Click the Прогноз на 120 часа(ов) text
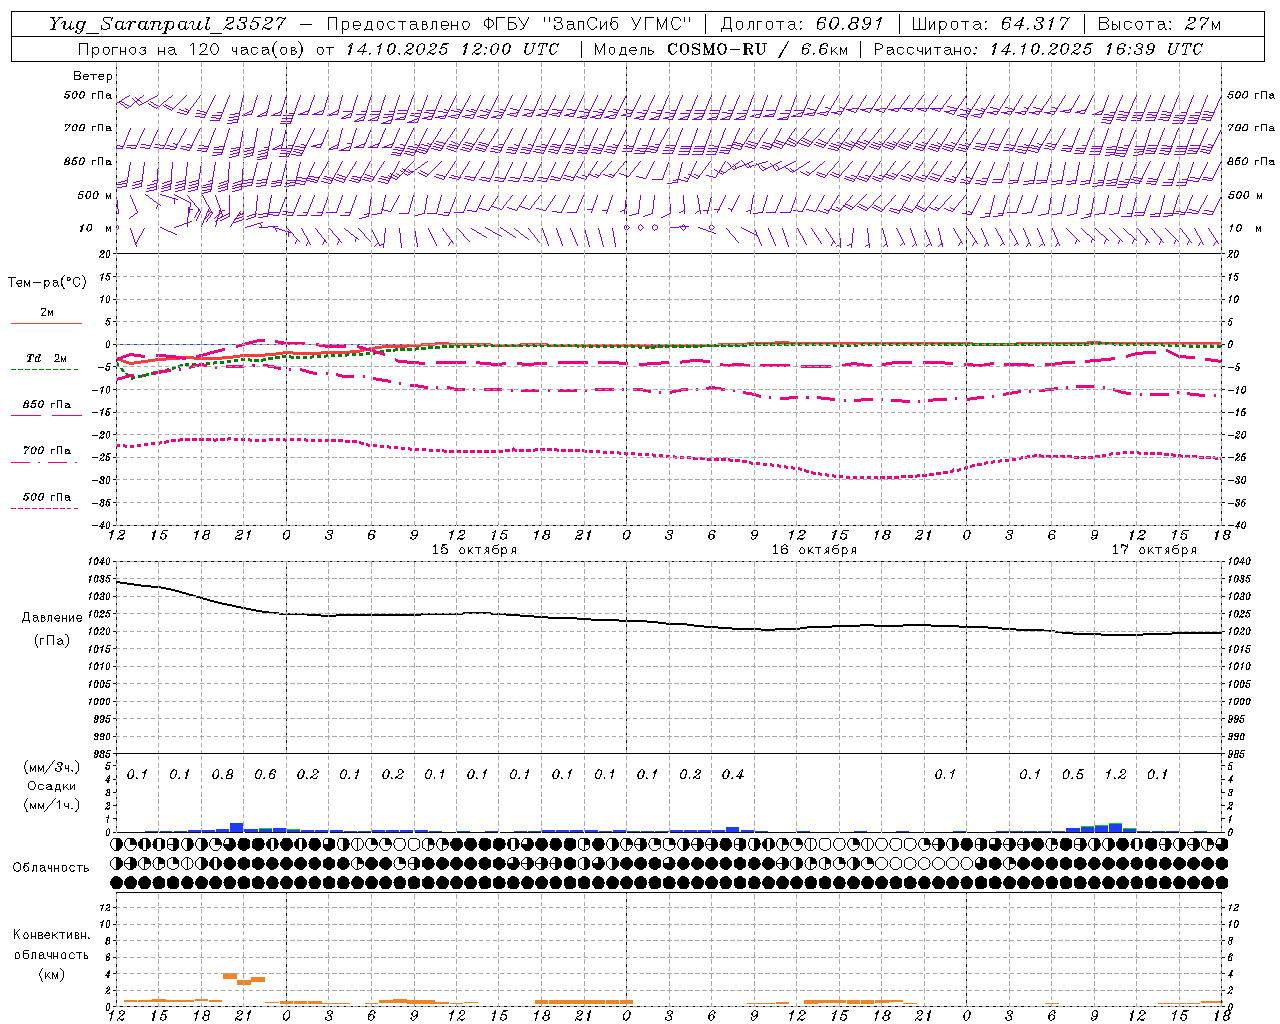1280x1024 pixels. click(x=193, y=49)
